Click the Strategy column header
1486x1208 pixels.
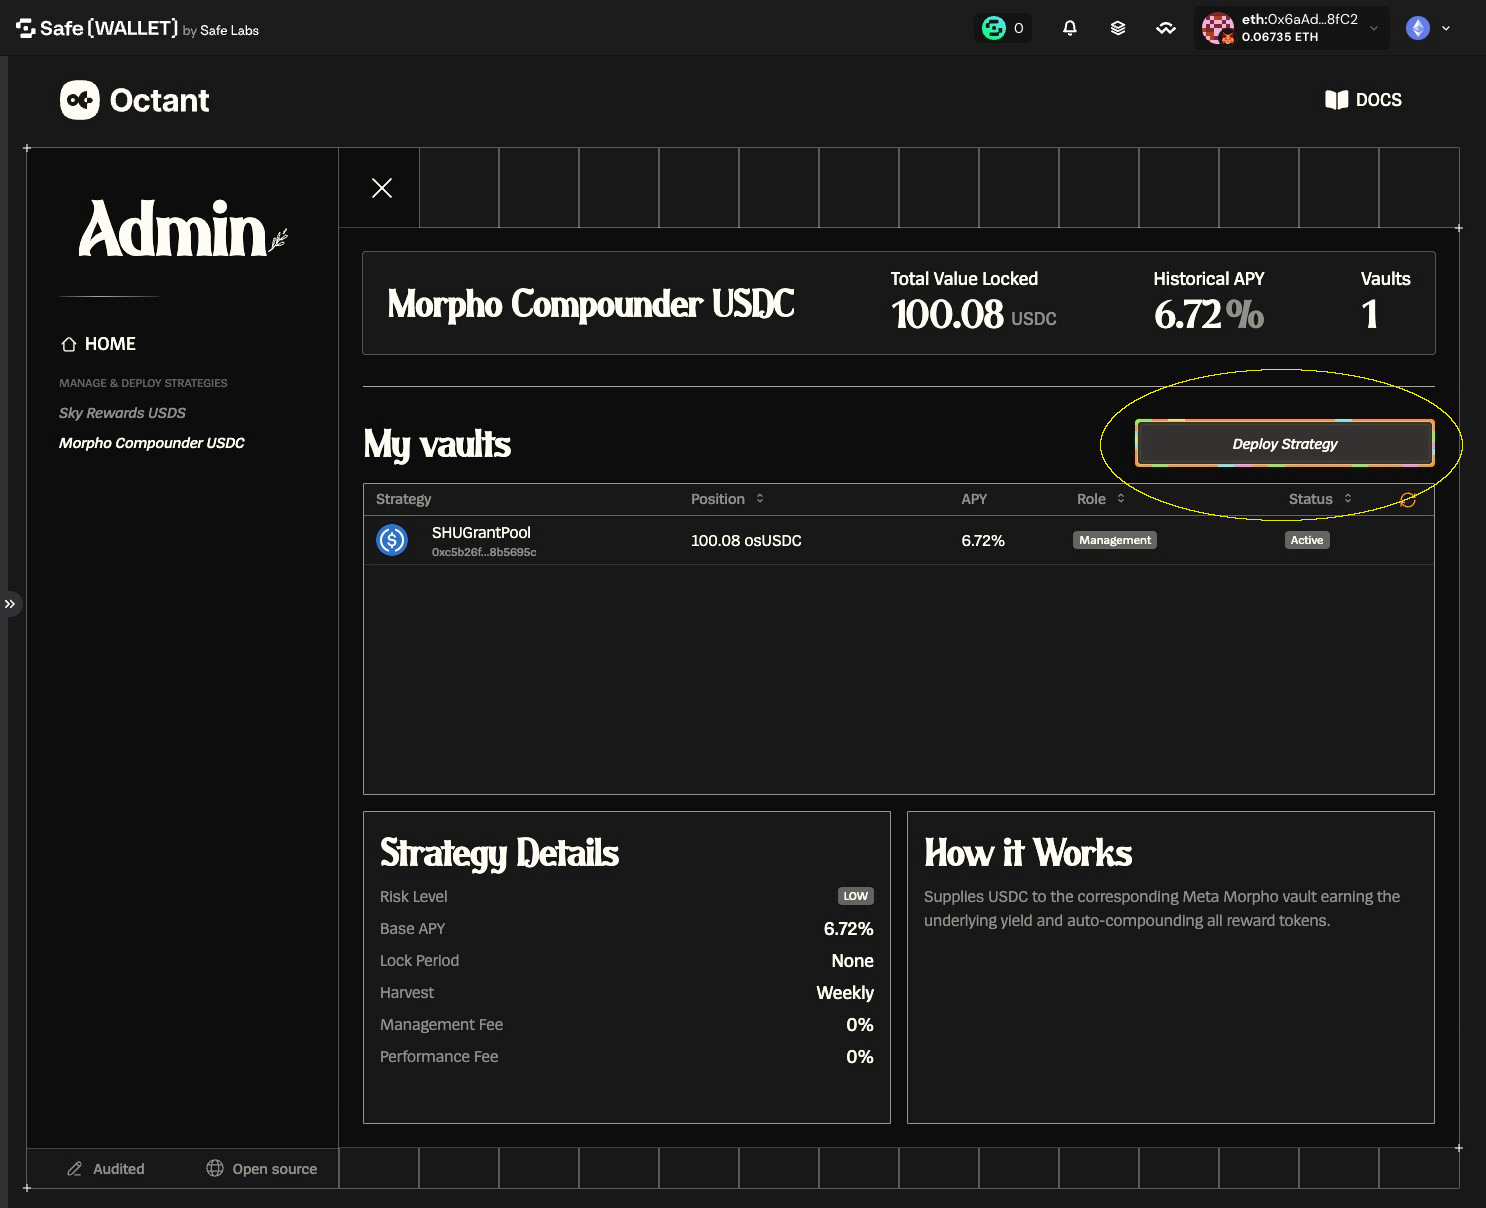tap(403, 499)
